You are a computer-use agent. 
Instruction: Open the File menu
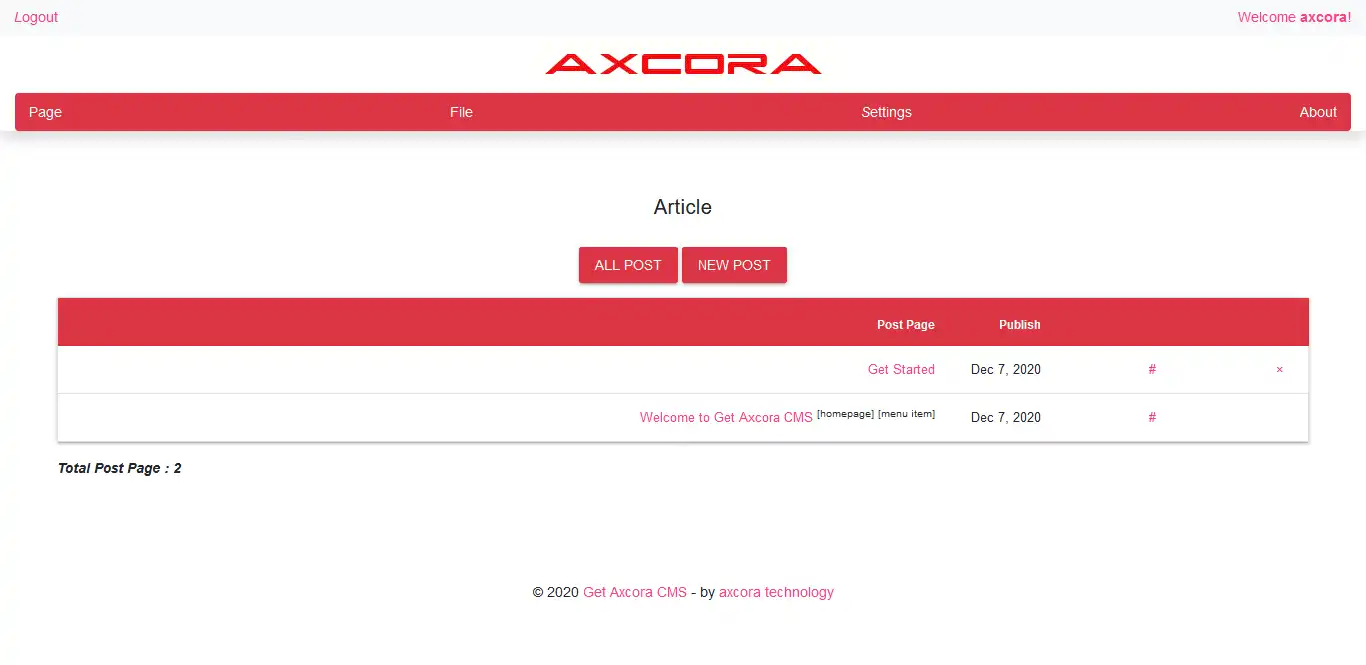(461, 112)
